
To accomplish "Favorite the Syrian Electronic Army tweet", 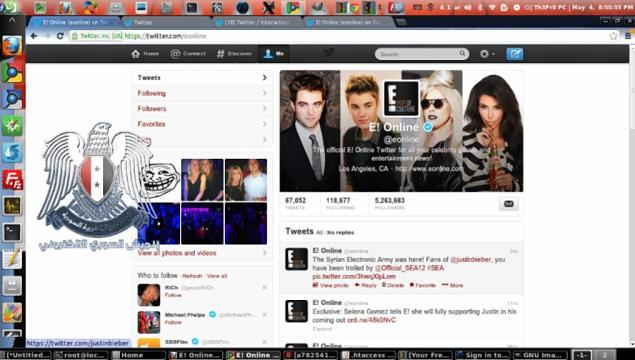I will [422, 285].
